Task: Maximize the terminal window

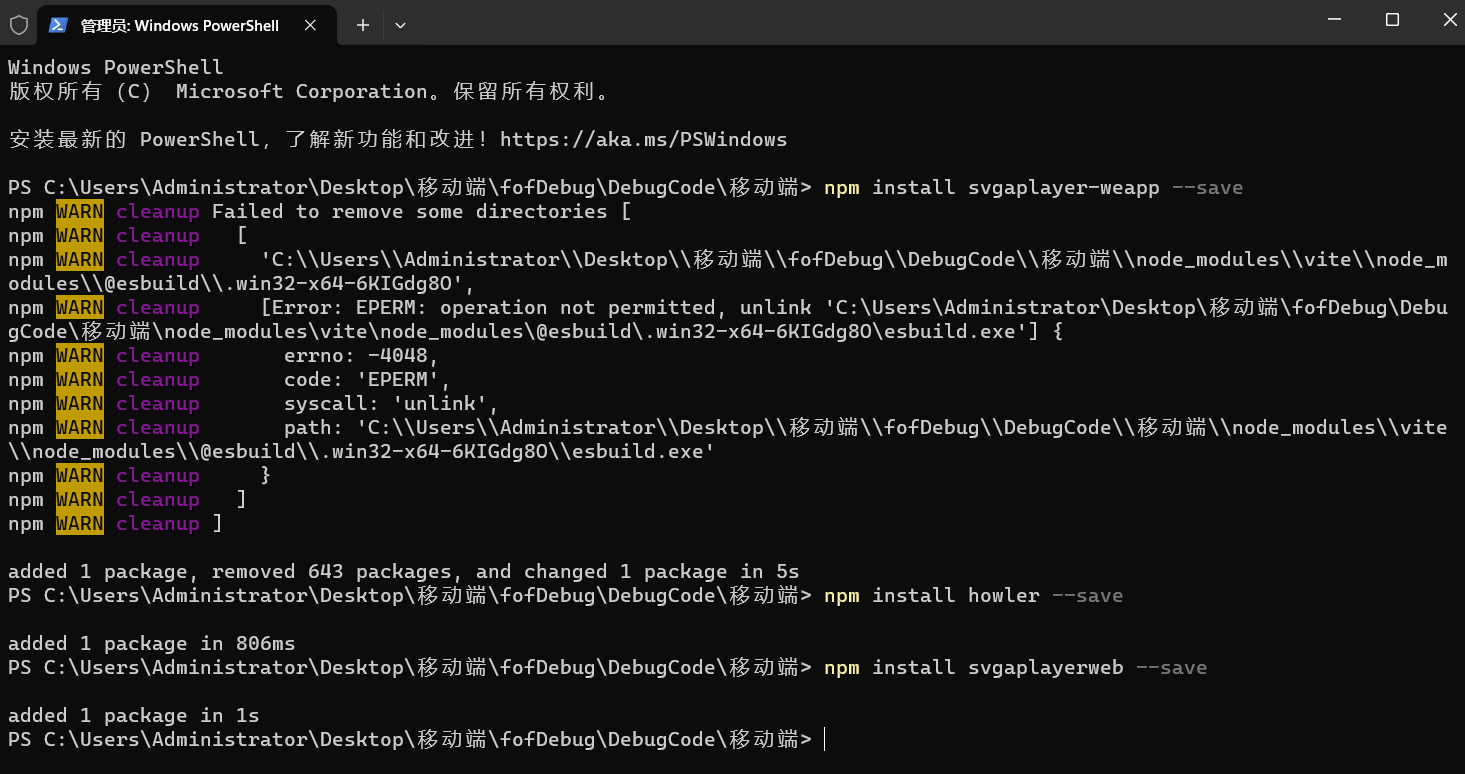Action: pos(1392,20)
